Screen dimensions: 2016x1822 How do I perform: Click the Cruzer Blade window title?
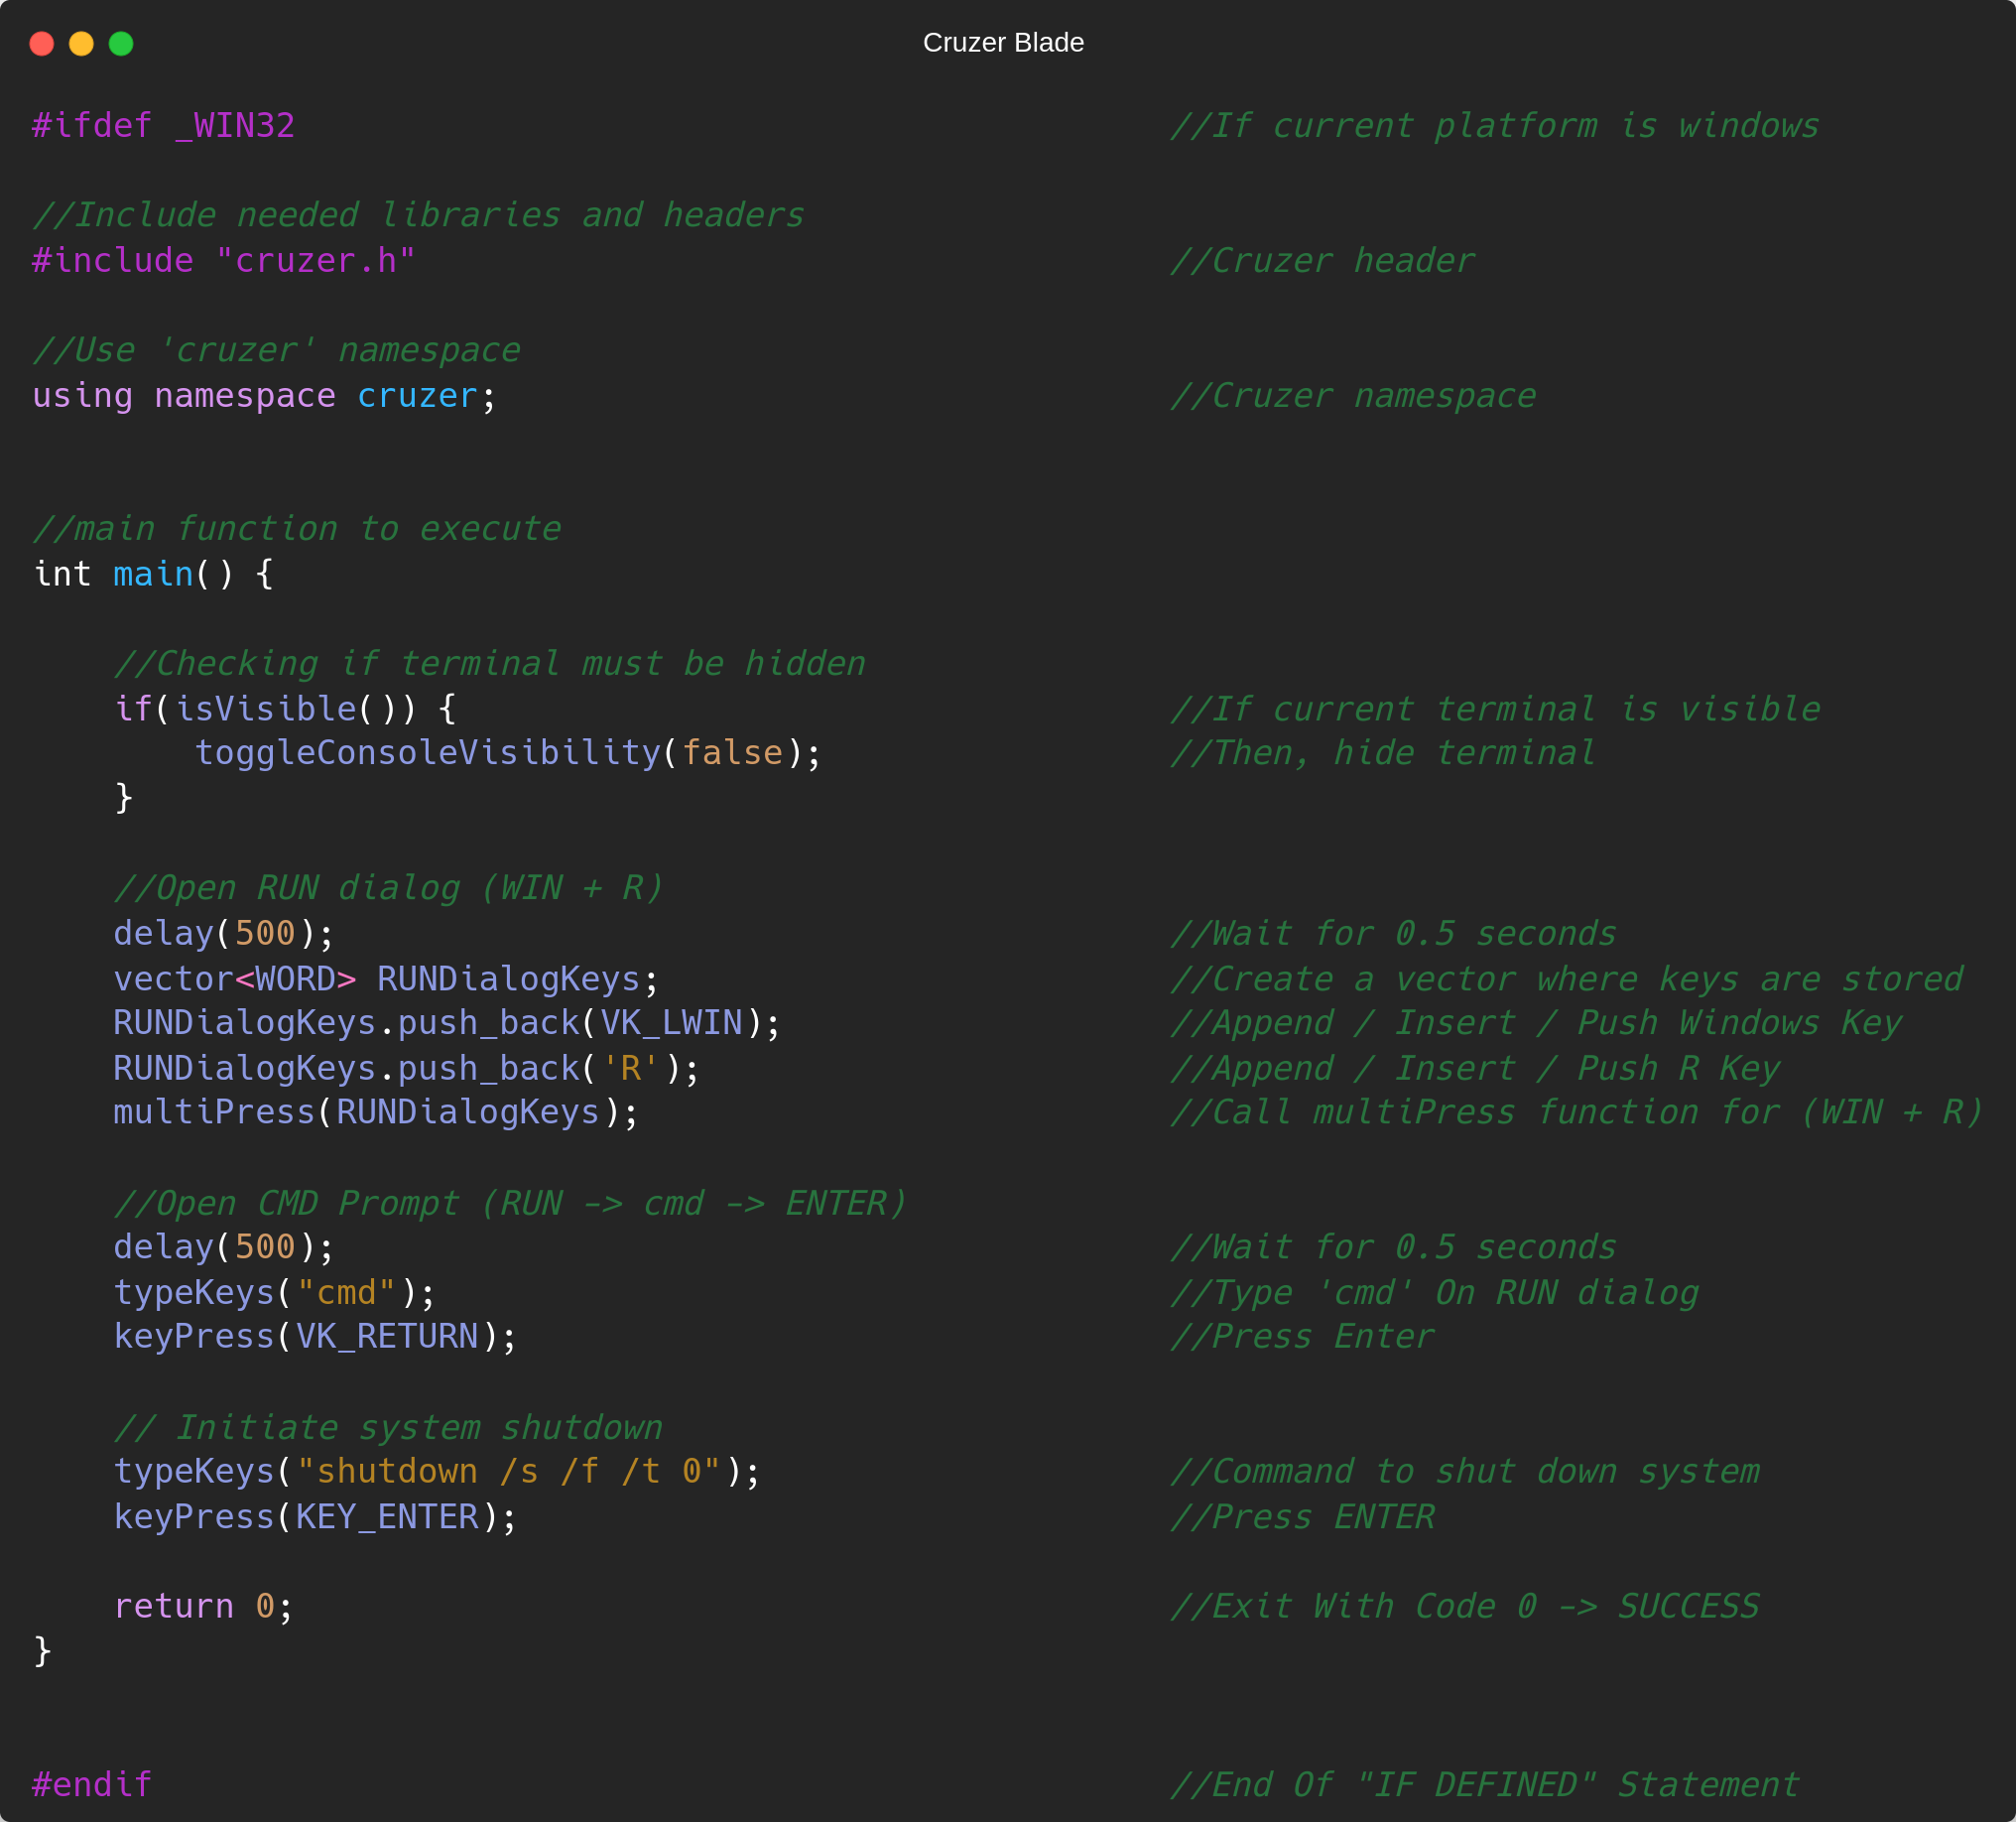click(x=1003, y=43)
